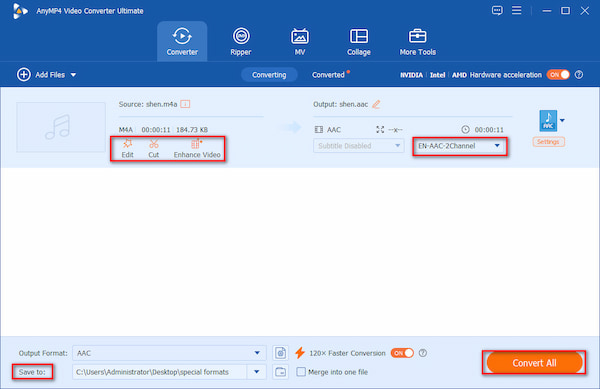Maximize the application window
The height and width of the screenshot is (389, 600).
565,11
